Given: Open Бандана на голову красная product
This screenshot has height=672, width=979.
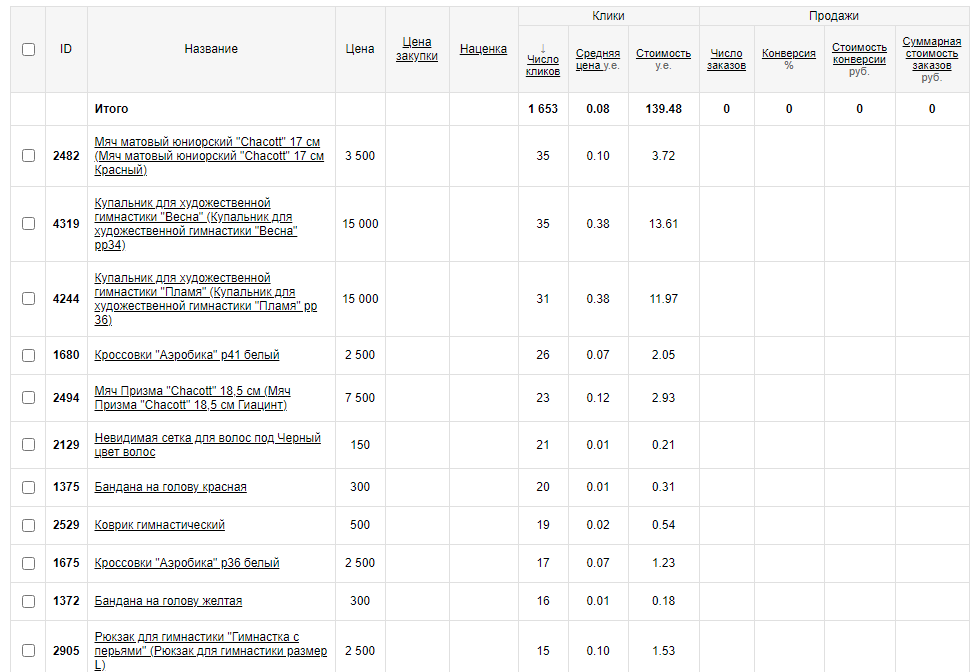Looking at the screenshot, I should (x=170, y=487).
